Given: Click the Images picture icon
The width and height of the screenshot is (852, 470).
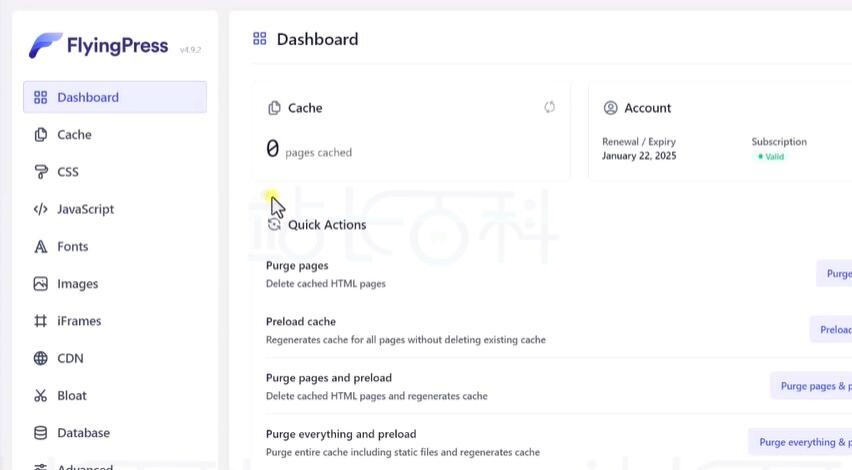Looking at the screenshot, I should (40, 284).
